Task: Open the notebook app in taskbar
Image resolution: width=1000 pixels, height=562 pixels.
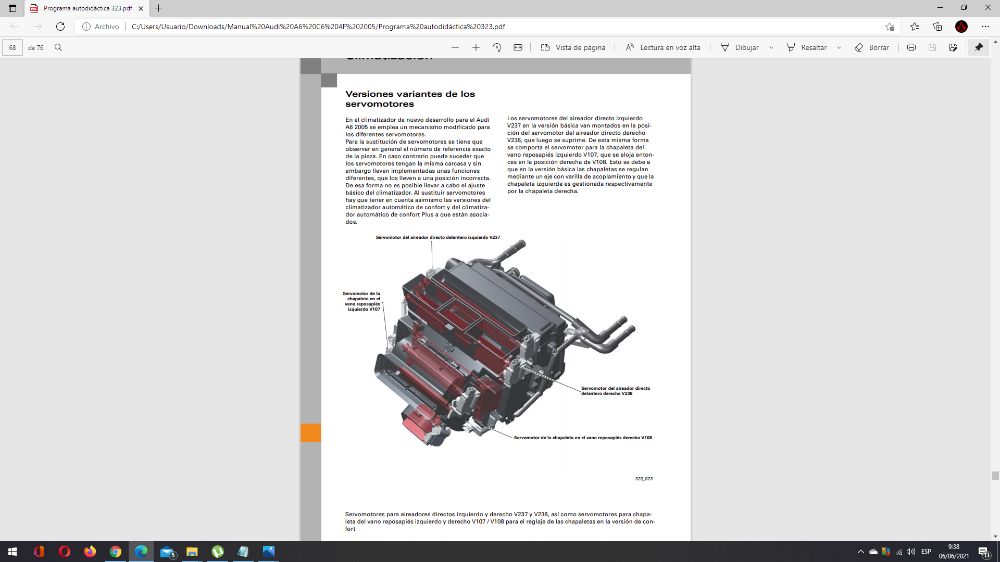Action: pyautogui.click(x=243, y=551)
